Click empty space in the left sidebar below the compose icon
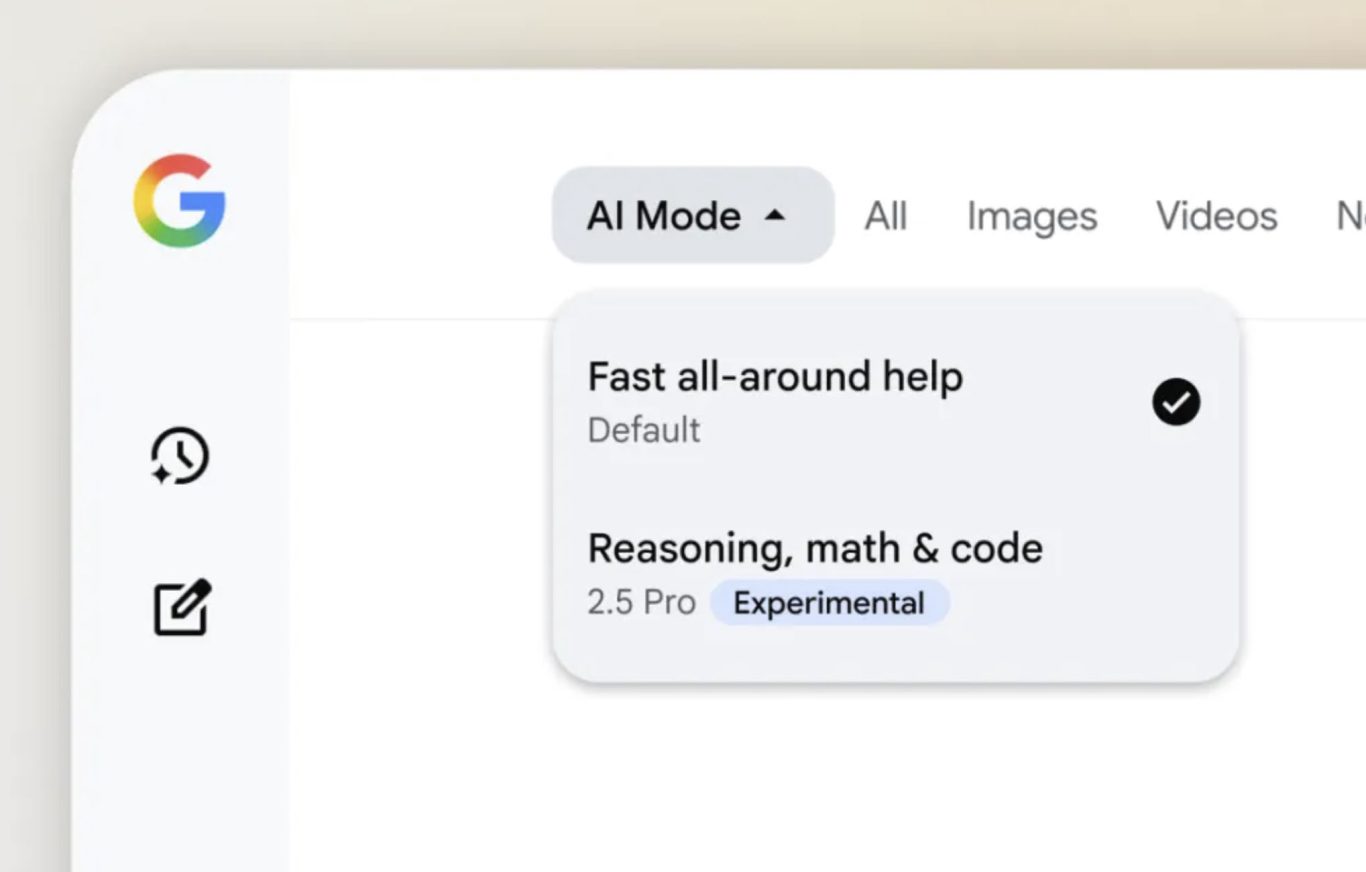Screen dimensions: 1366x872 pos(181,760)
